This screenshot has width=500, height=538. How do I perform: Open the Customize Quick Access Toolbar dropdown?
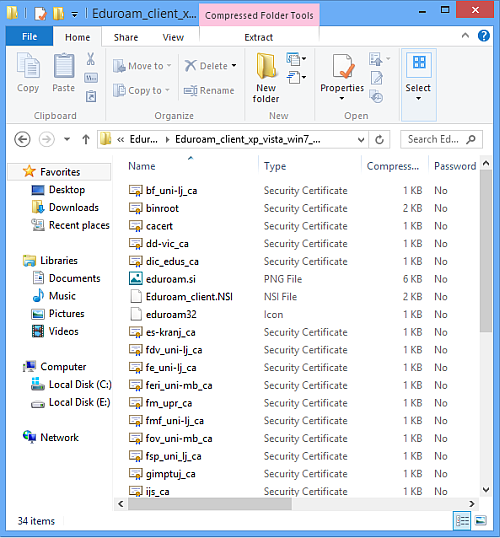(74, 14)
